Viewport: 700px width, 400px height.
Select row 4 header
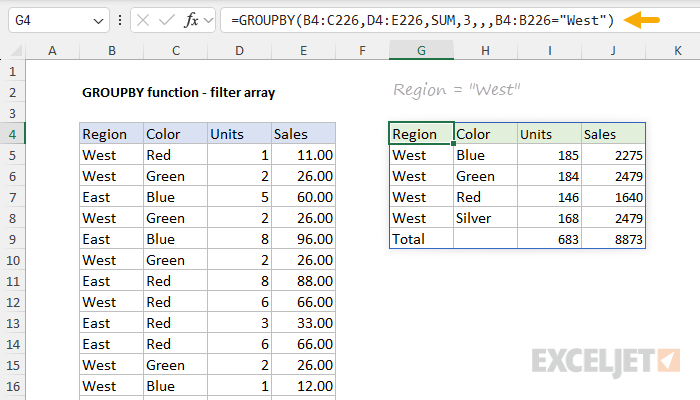coord(12,134)
